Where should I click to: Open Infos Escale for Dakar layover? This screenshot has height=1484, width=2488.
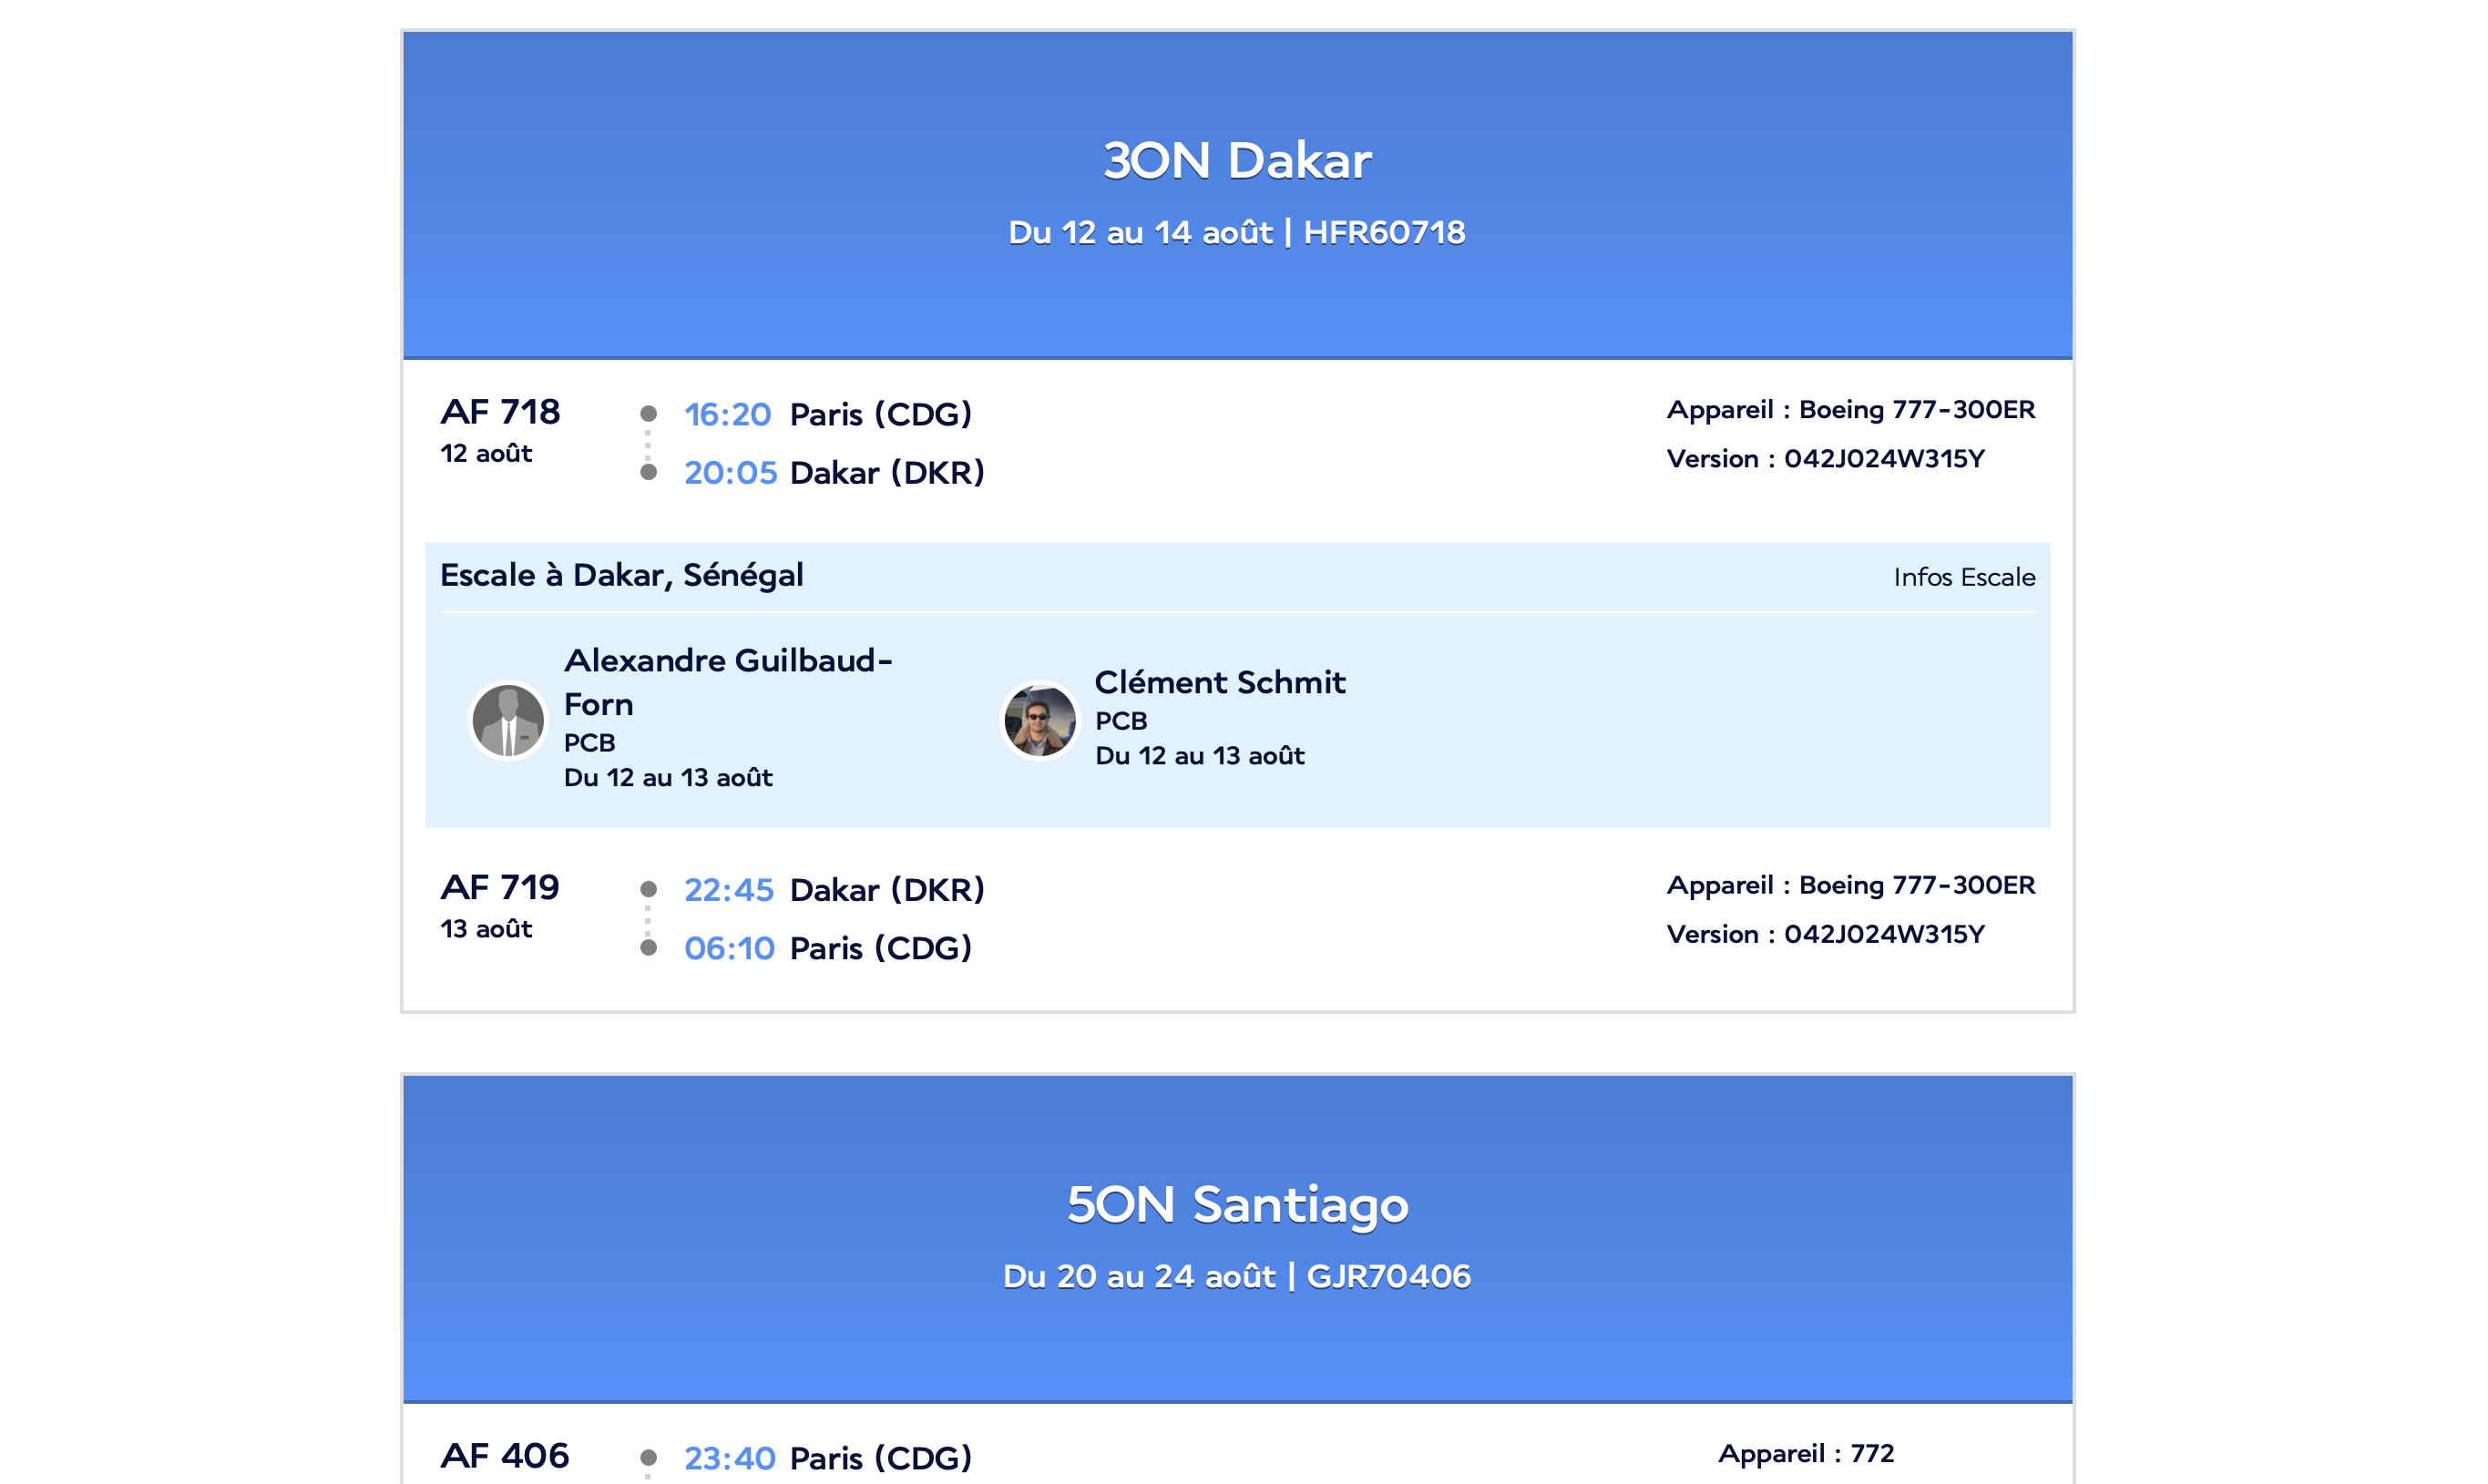pos(1963,577)
